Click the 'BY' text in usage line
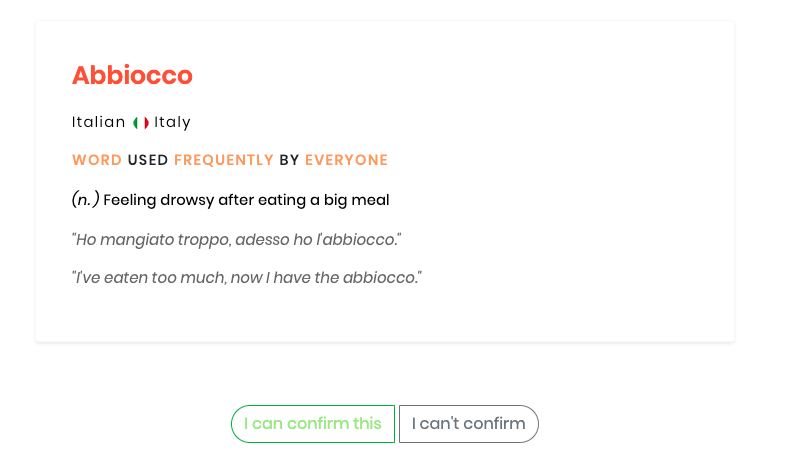This screenshot has width=788, height=459. pyautogui.click(x=289, y=160)
